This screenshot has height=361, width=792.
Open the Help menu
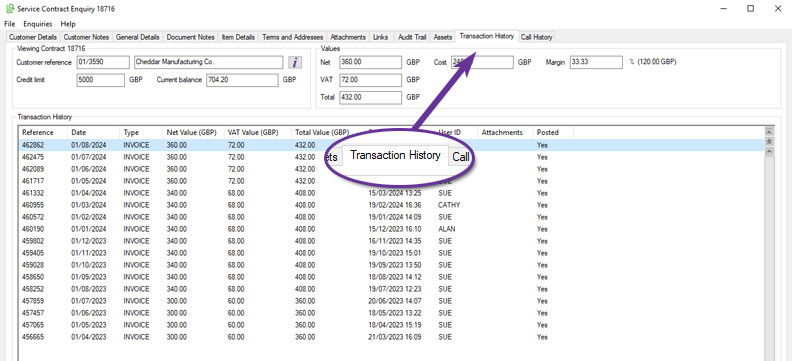[68, 24]
